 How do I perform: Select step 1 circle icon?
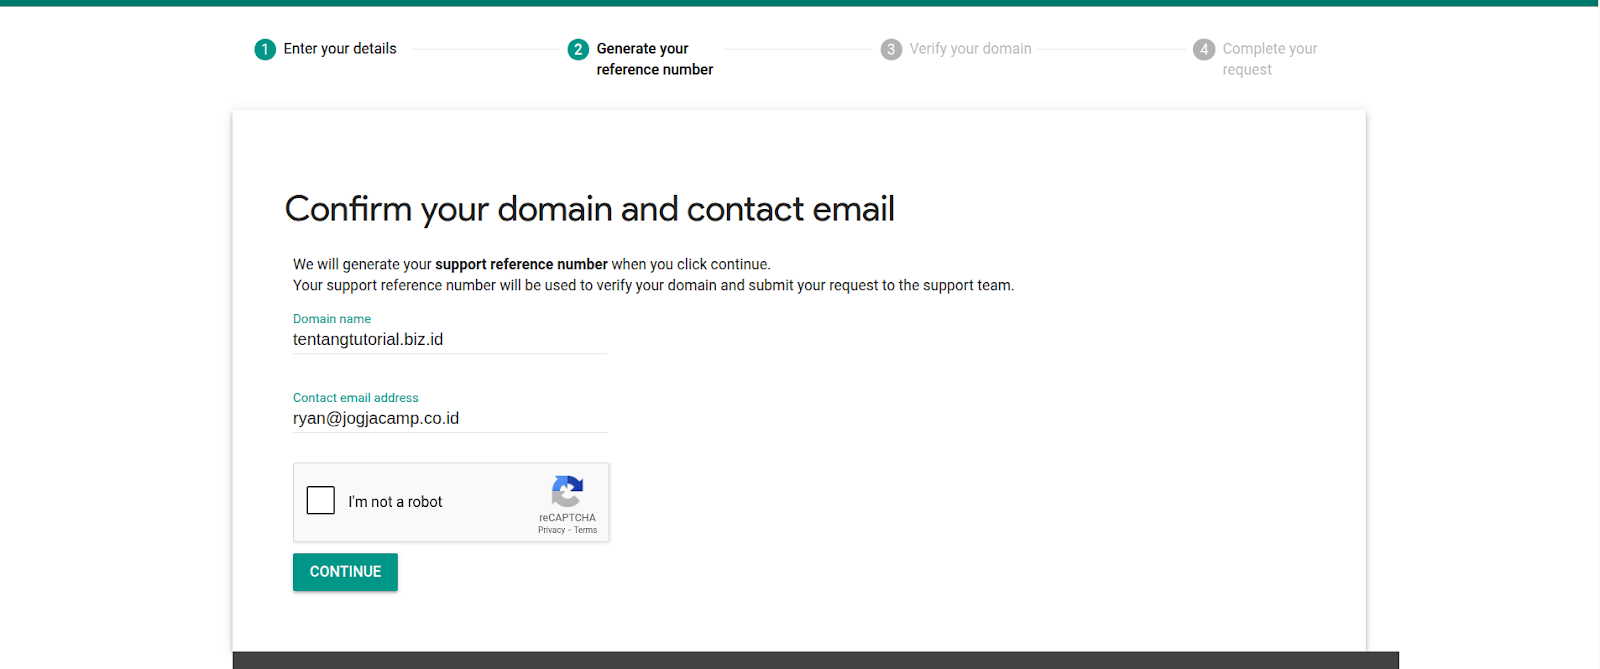[265, 49]
